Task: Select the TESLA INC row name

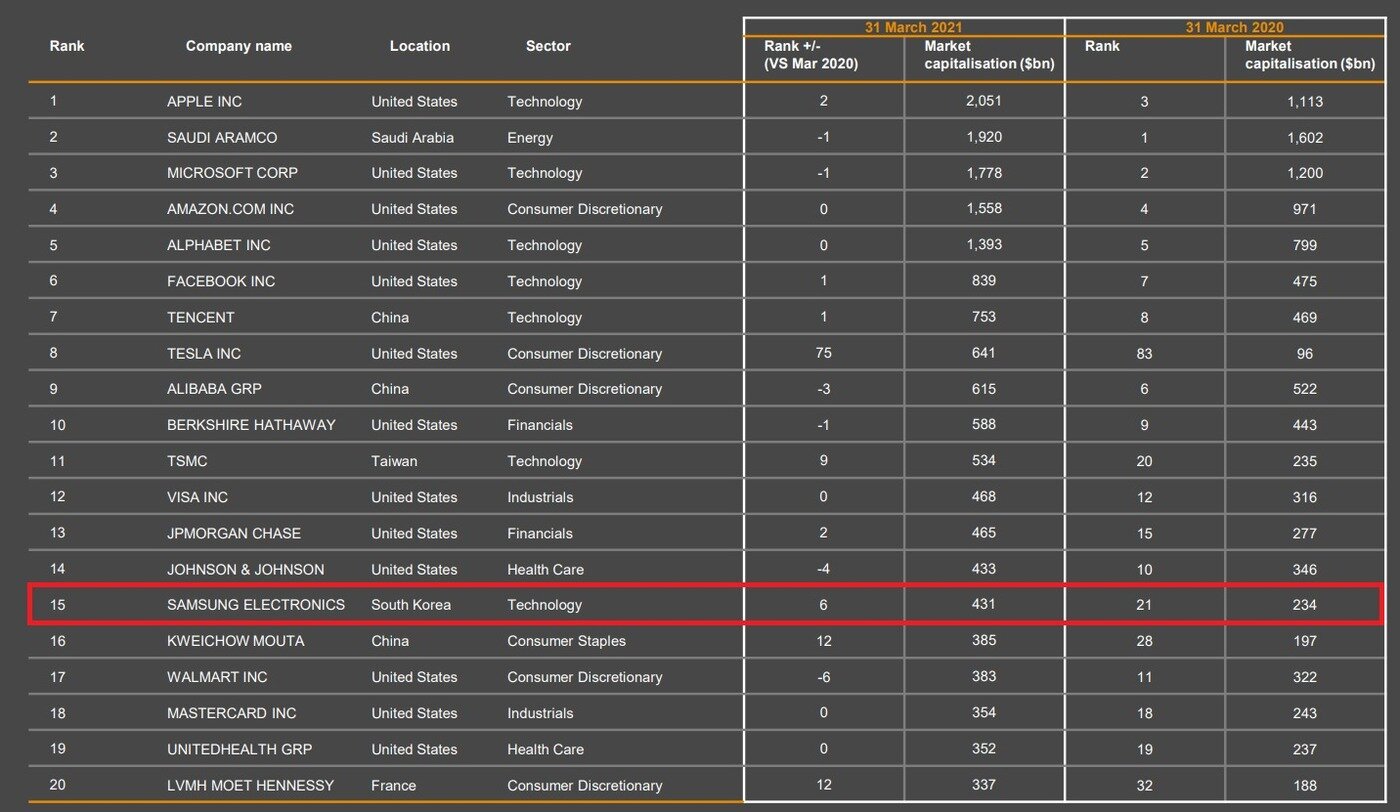Action: 204,353
